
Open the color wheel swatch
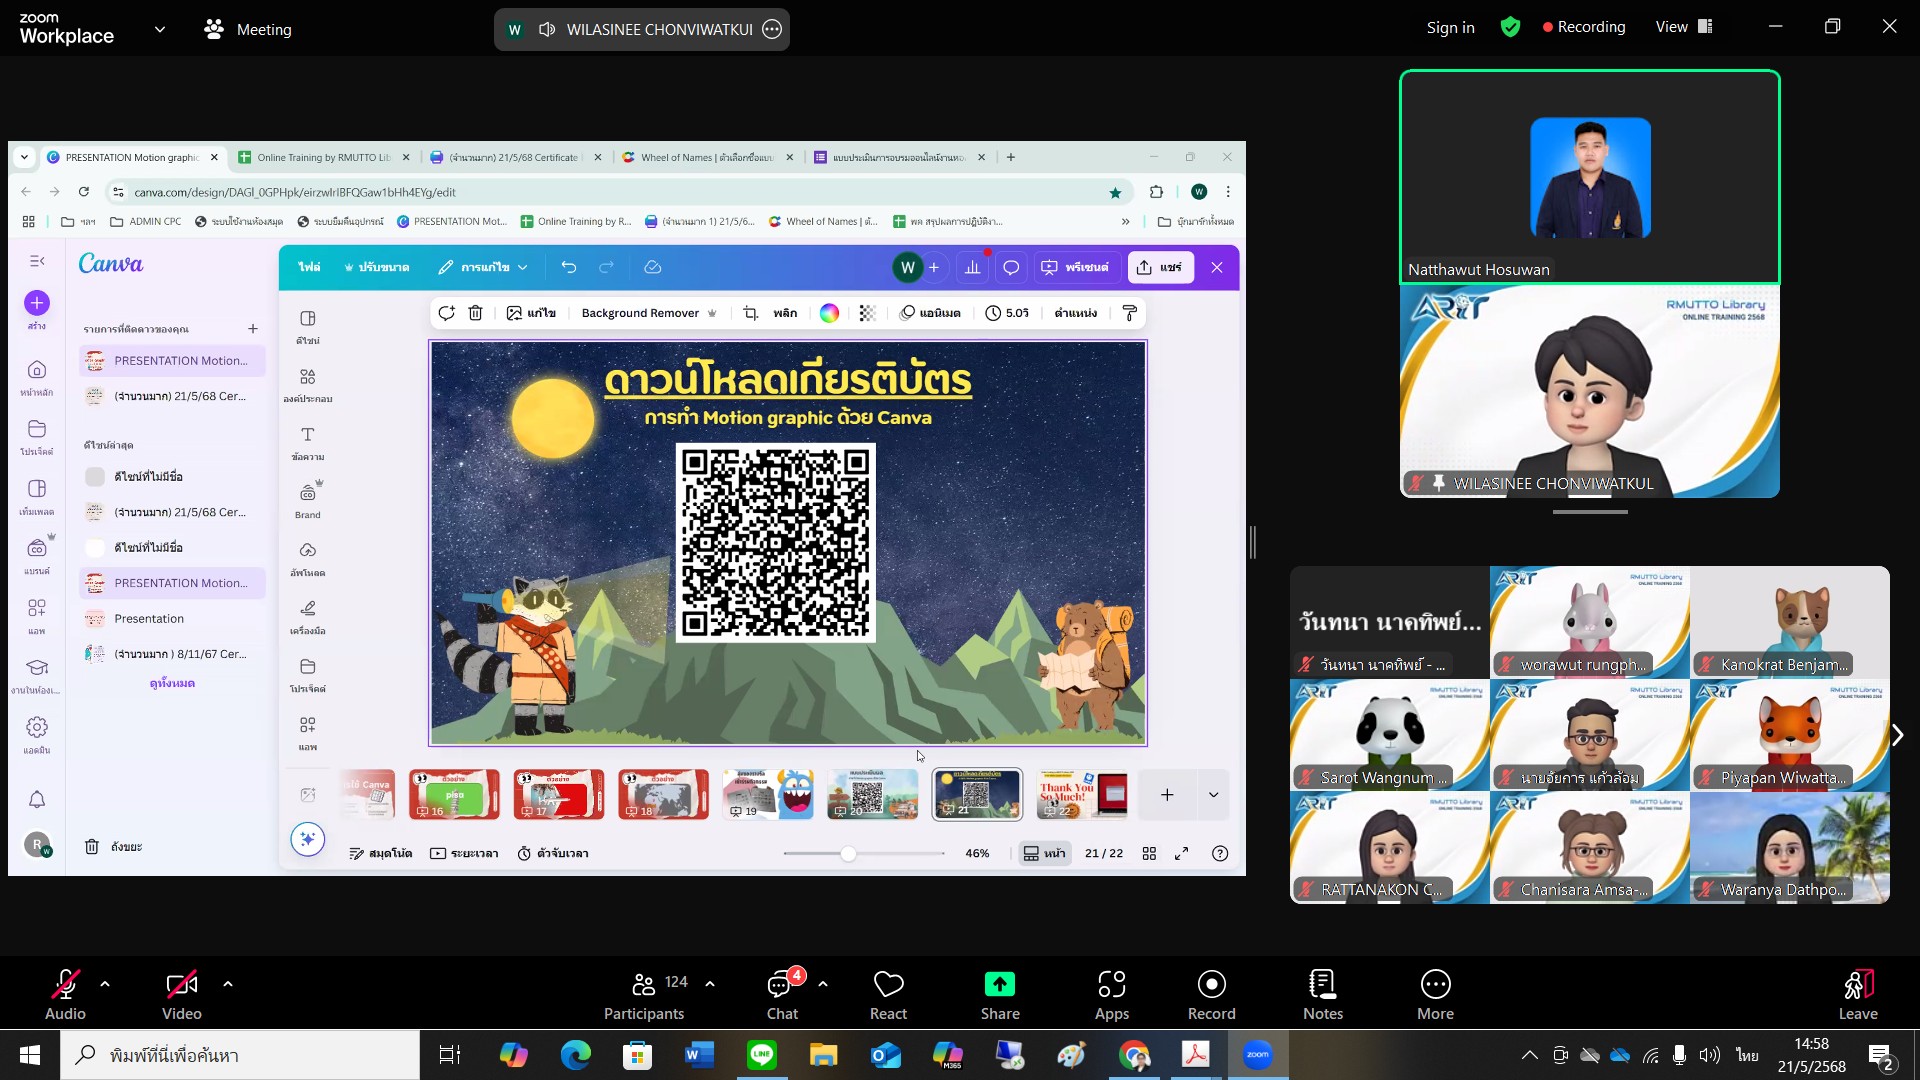[829, 313]
